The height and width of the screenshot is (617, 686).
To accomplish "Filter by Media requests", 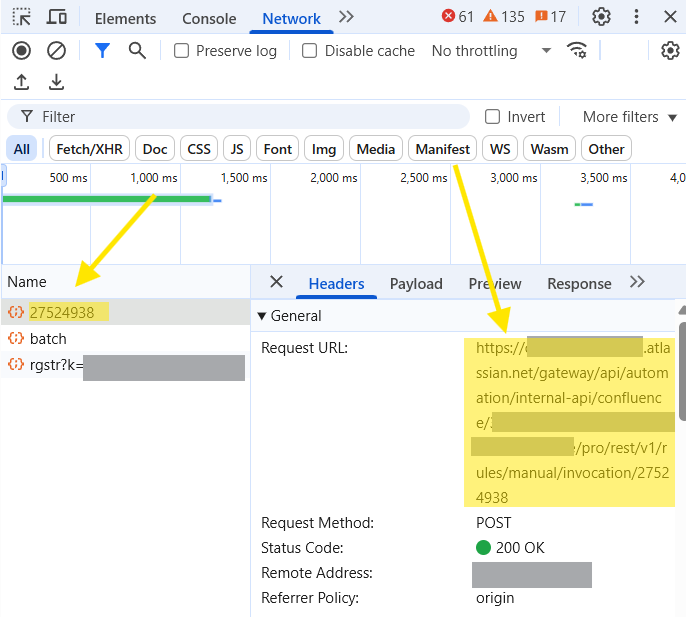I will 375,149.
